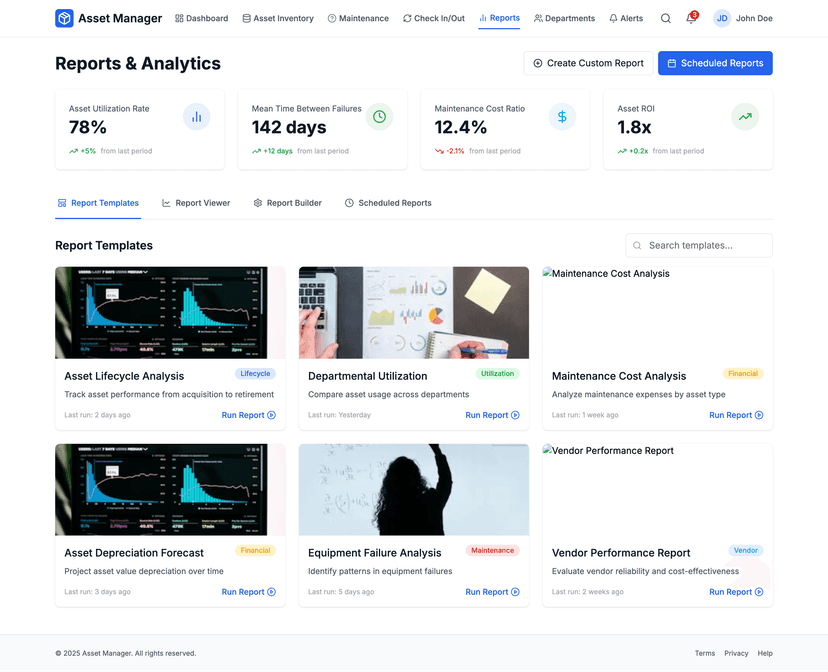Switch to the Report Viewer tab
Image resolution: width=828 pixels, height=672 pixels.
(196, 203)
